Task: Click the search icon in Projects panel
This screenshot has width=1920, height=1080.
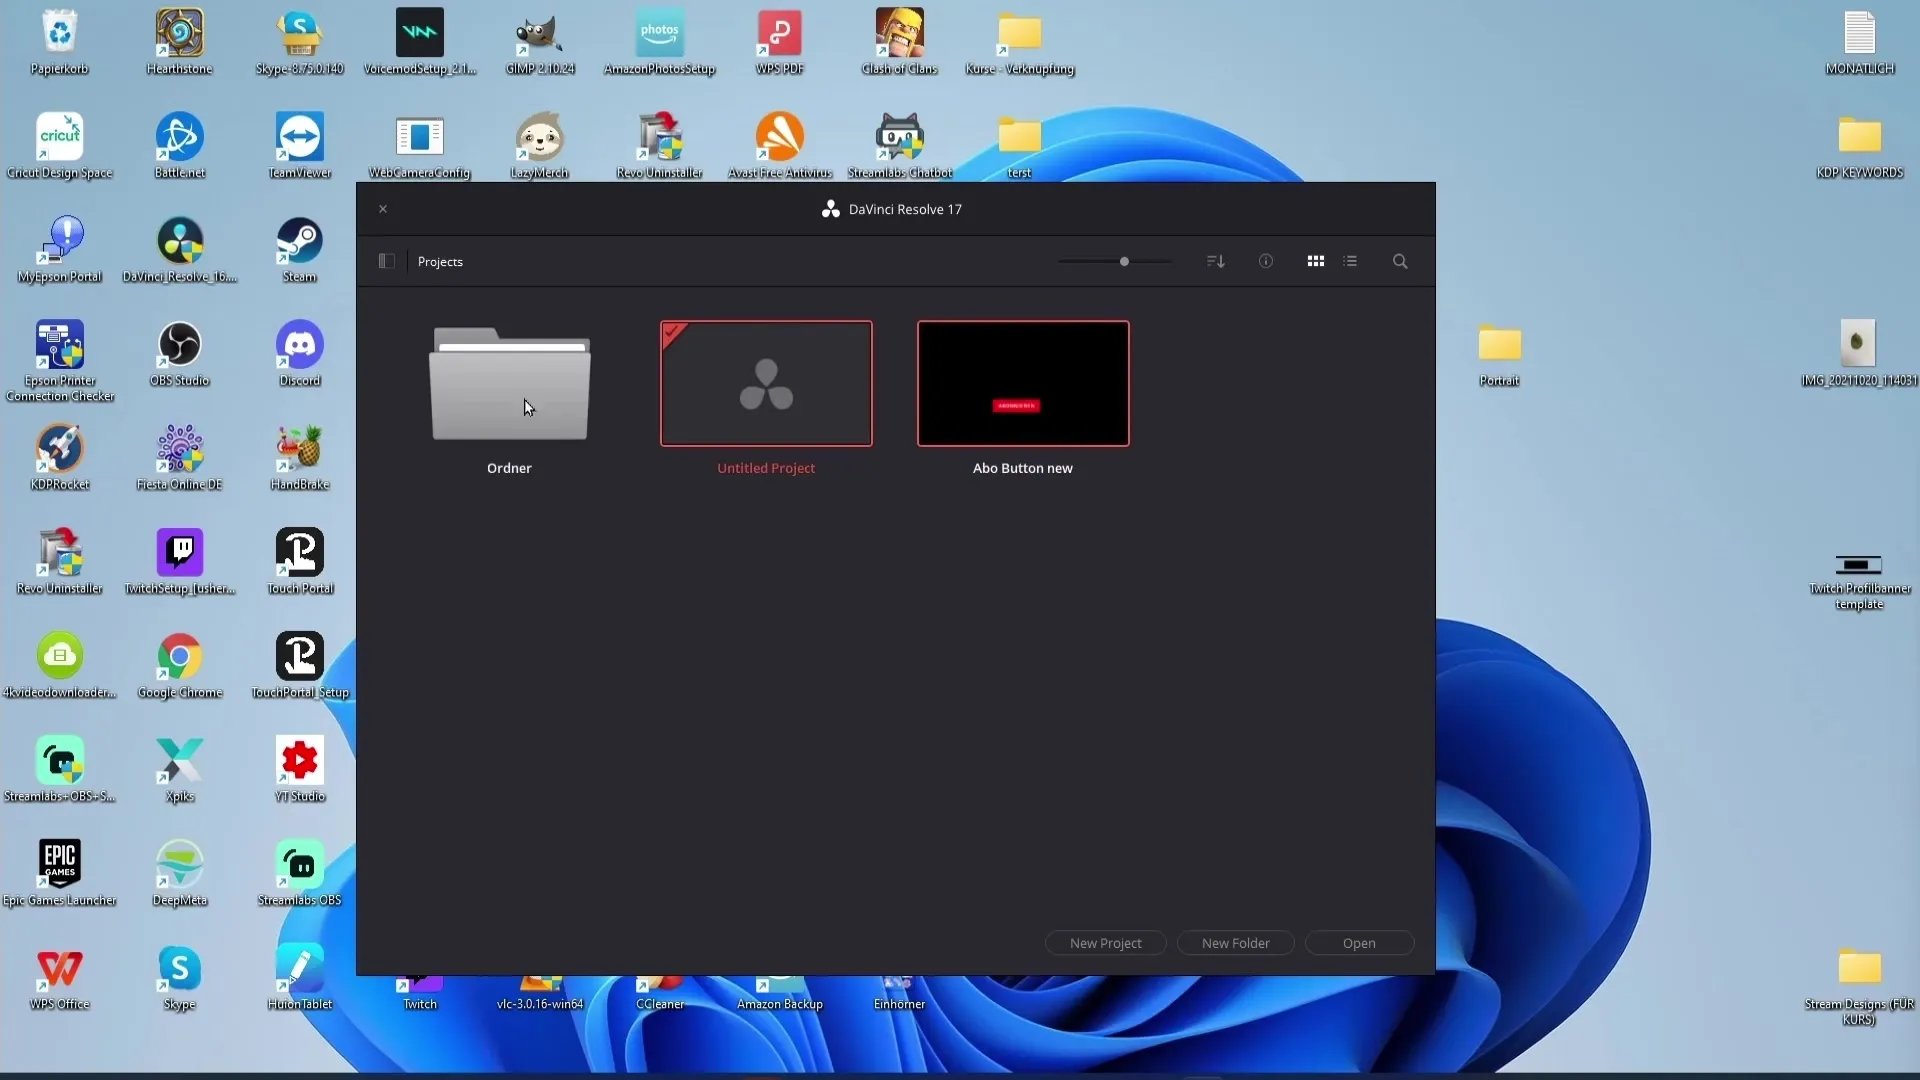Action: tap(1400, 261)
